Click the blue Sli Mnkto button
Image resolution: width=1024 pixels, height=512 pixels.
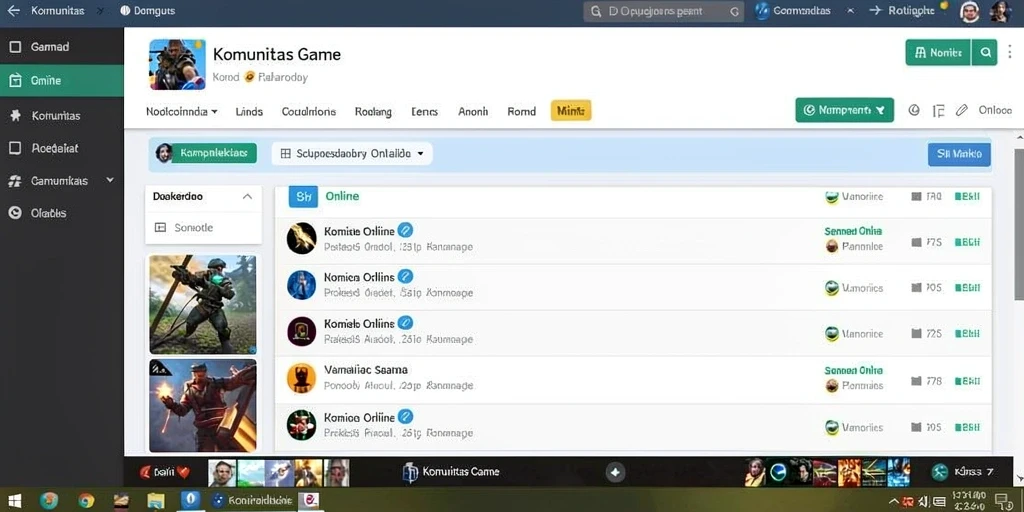click(x=959, y=154)
